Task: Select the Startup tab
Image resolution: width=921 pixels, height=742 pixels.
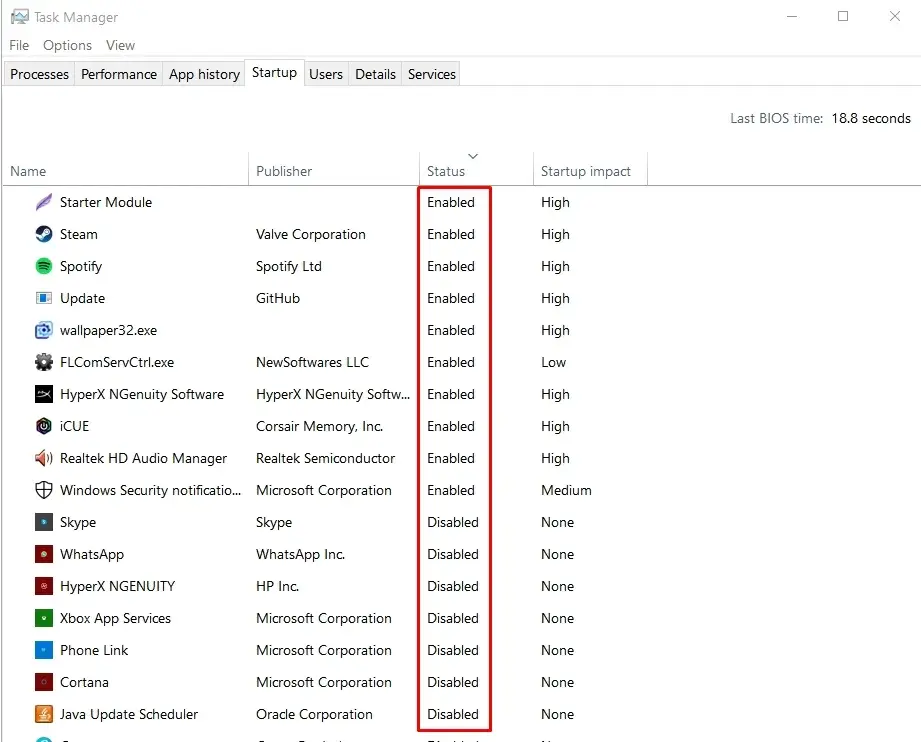Action: click(x=274, y=72)
